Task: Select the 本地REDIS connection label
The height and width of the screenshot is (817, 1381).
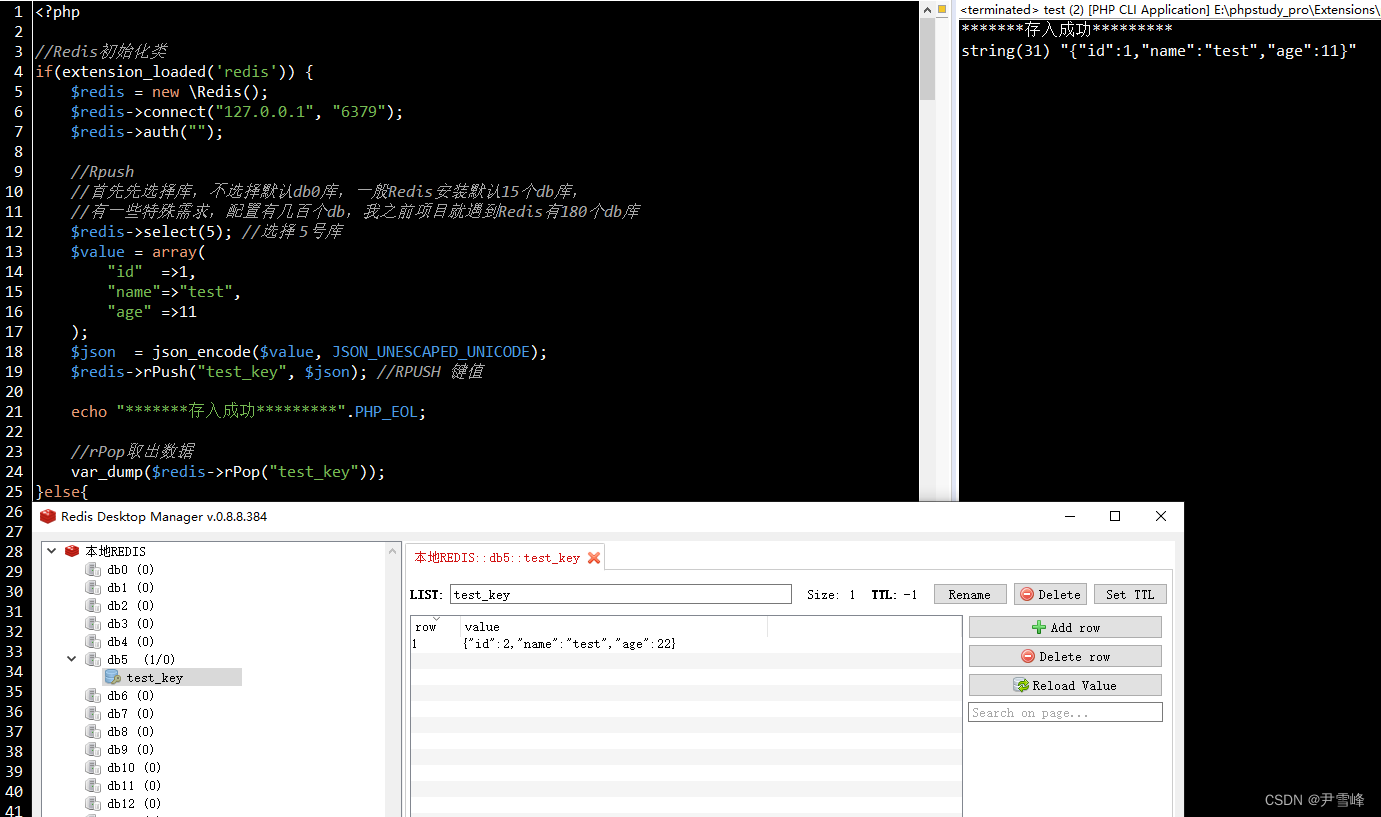Action: pos(115,551)
